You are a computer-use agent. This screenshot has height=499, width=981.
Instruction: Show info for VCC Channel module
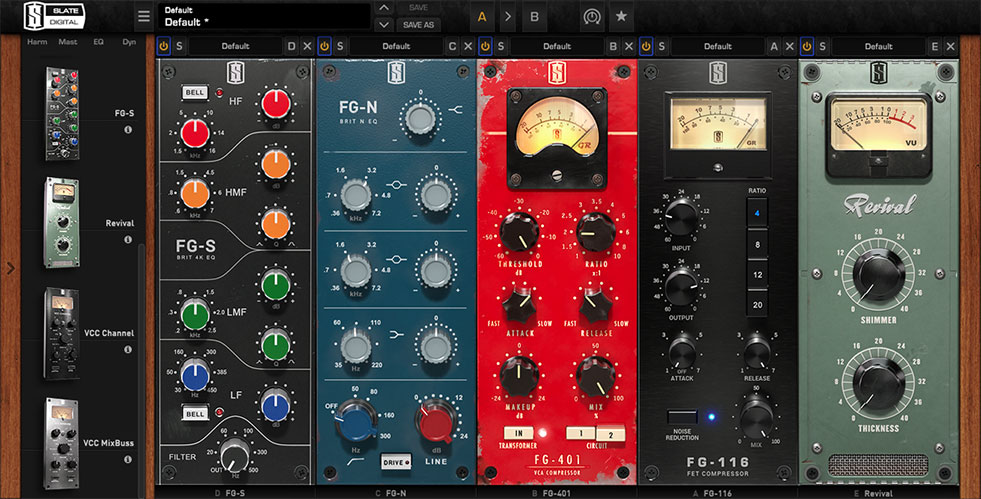(128, 350)
